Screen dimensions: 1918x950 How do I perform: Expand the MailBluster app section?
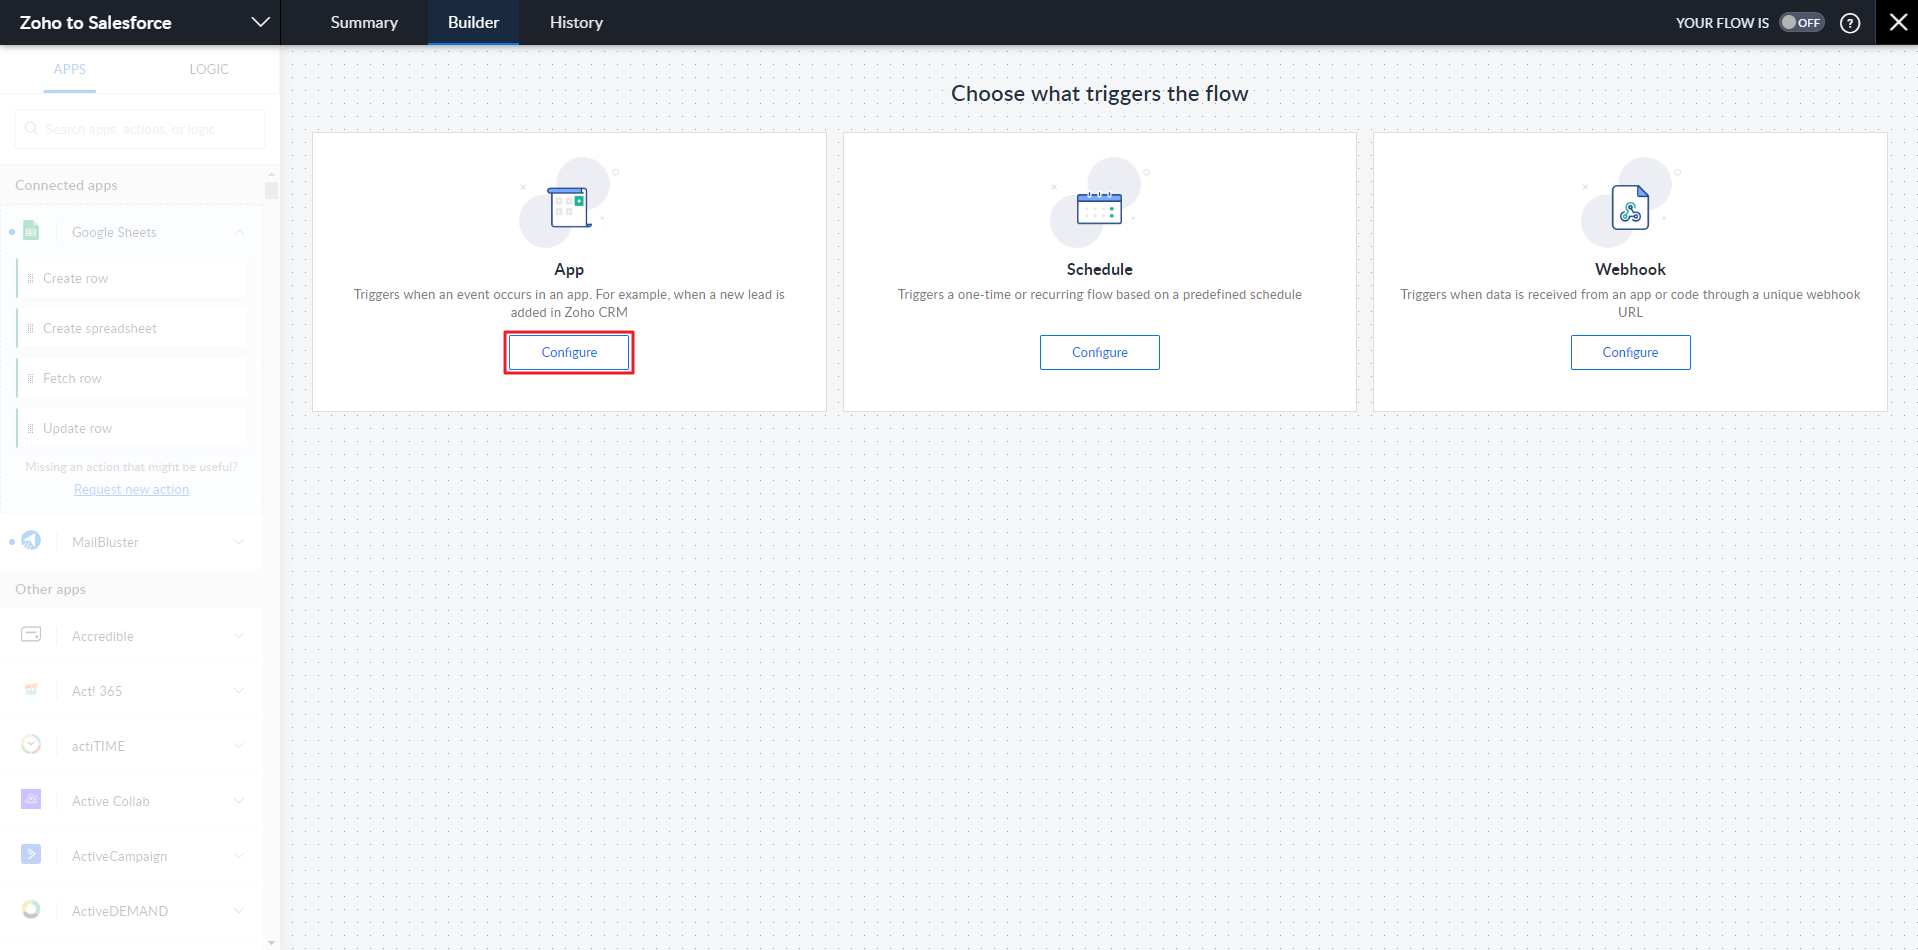pos(239,542)
